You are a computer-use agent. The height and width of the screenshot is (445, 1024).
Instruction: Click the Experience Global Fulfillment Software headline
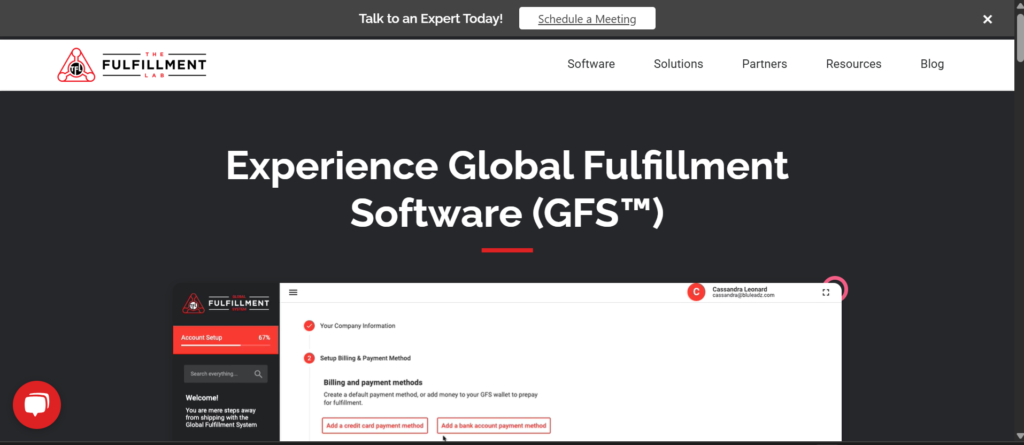[x=507, y=189]
